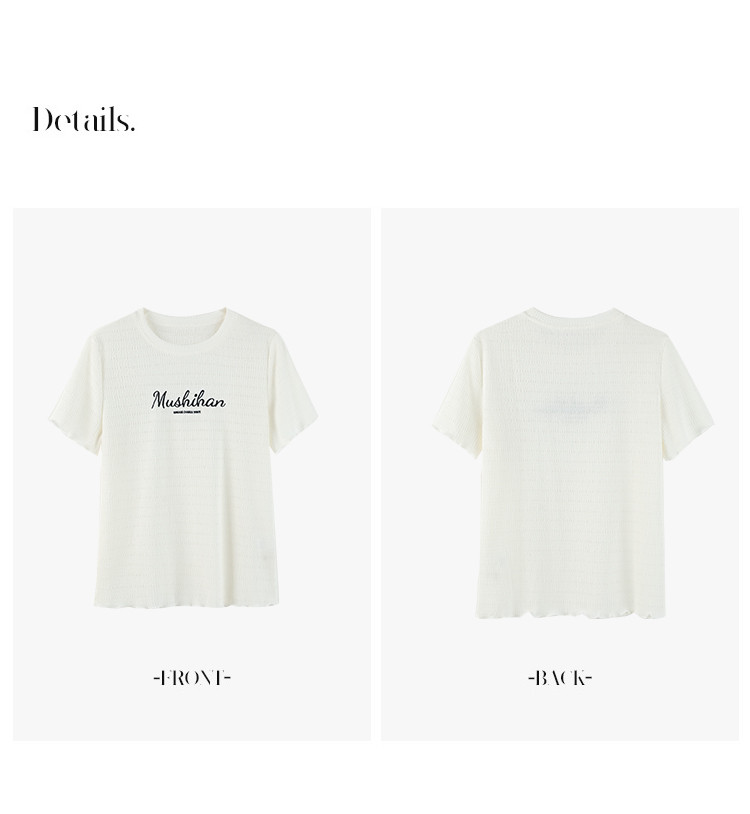Image resolution: width=750 pixels, height=814 pixels.
Task: Click the letter D in Details heading
Action: pyautogui.click(x=43, y=119)
